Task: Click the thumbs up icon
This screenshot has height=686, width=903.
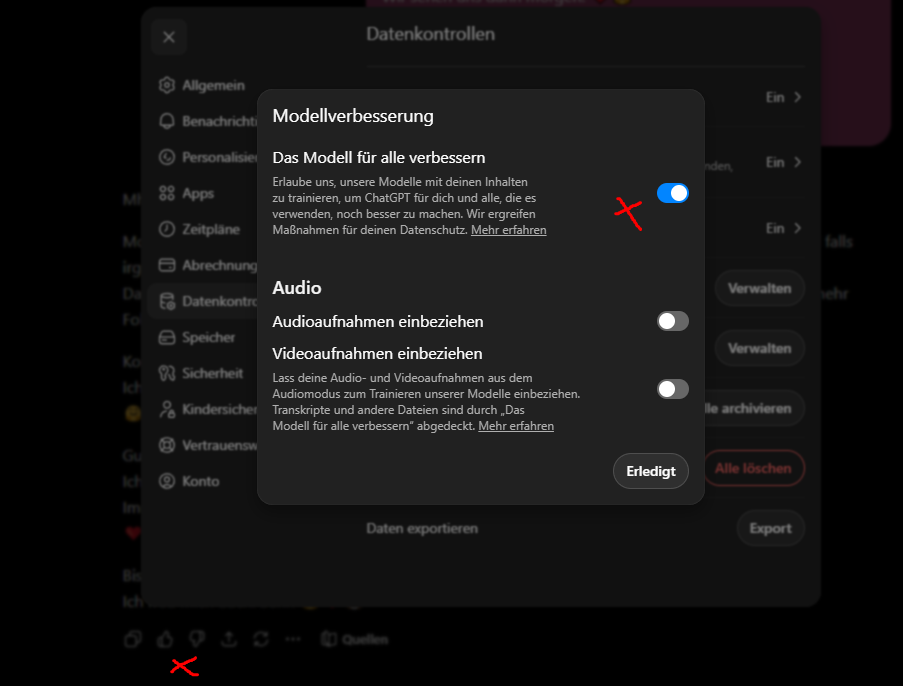Action: [x=165, y=639]
